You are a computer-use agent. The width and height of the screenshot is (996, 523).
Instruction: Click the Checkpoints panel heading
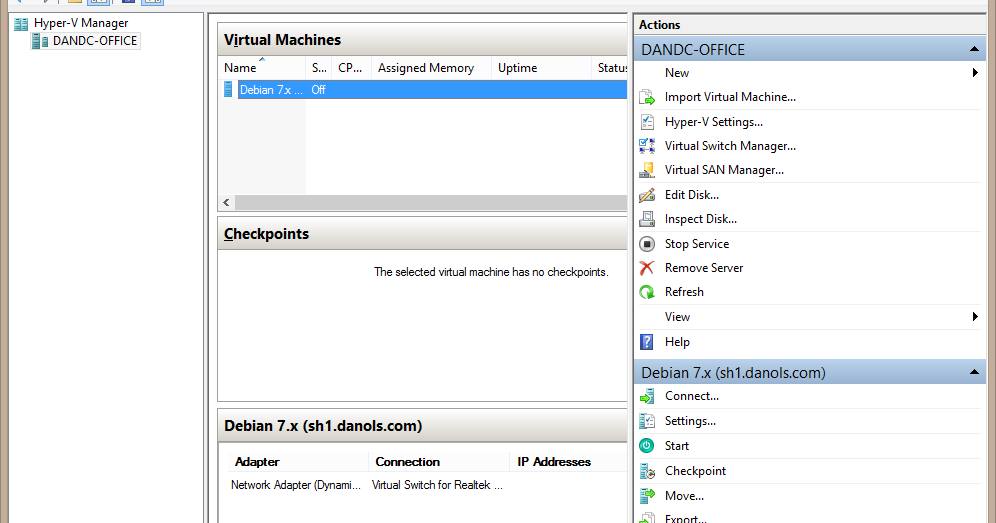[x=266, y=234]
